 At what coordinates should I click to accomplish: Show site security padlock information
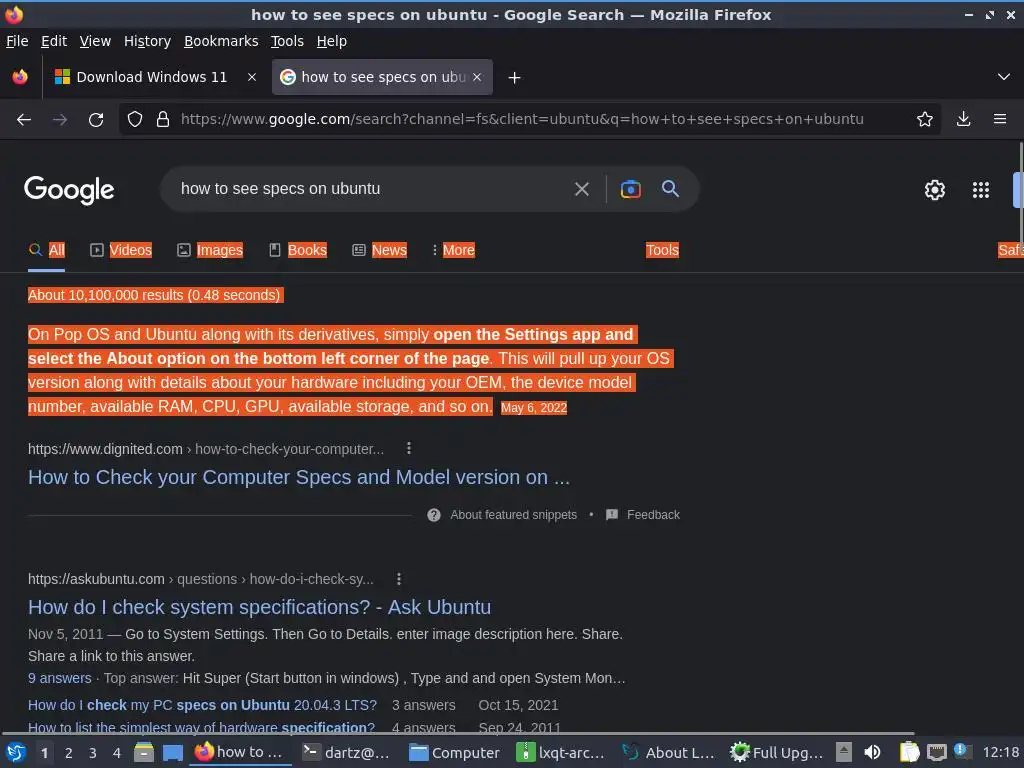pyautogui.click(x=163, y=120)
